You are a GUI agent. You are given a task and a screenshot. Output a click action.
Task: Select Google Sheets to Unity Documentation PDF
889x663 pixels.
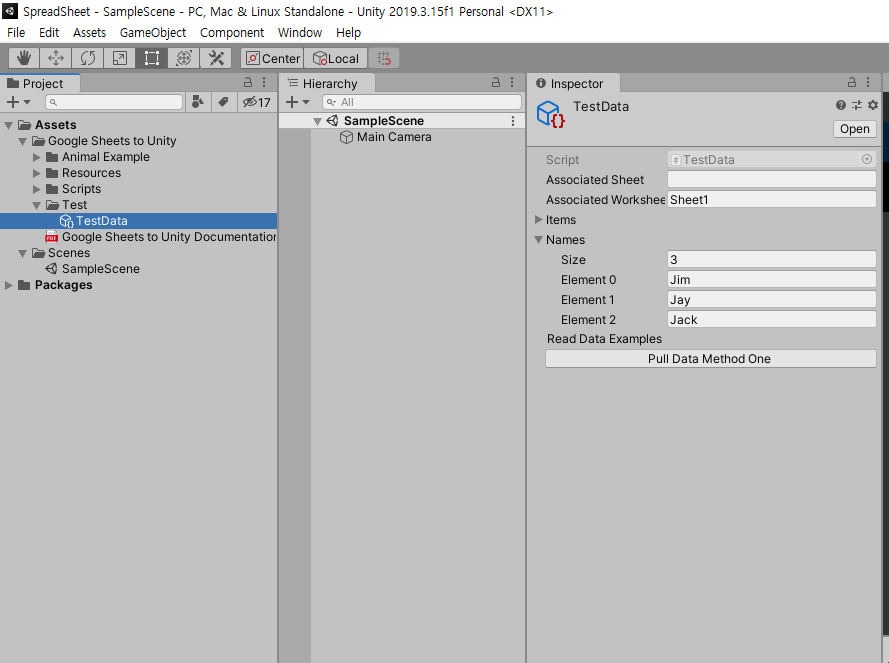tap(161, 237)
